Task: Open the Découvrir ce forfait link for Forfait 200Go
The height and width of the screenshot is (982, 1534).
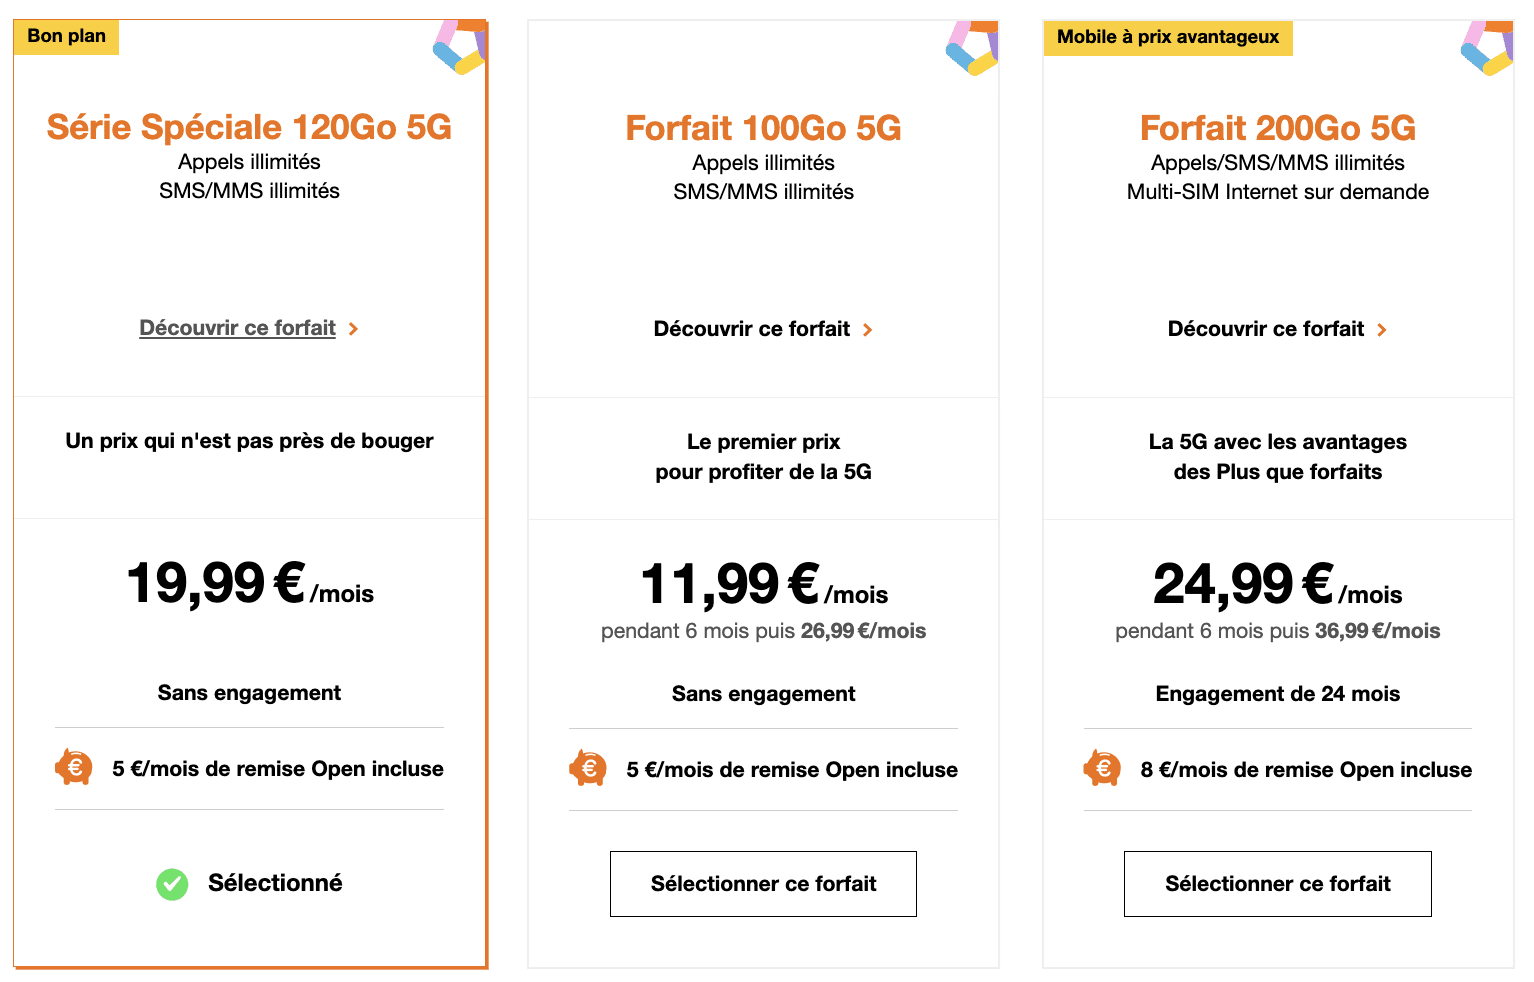Action: [1265, 329]
